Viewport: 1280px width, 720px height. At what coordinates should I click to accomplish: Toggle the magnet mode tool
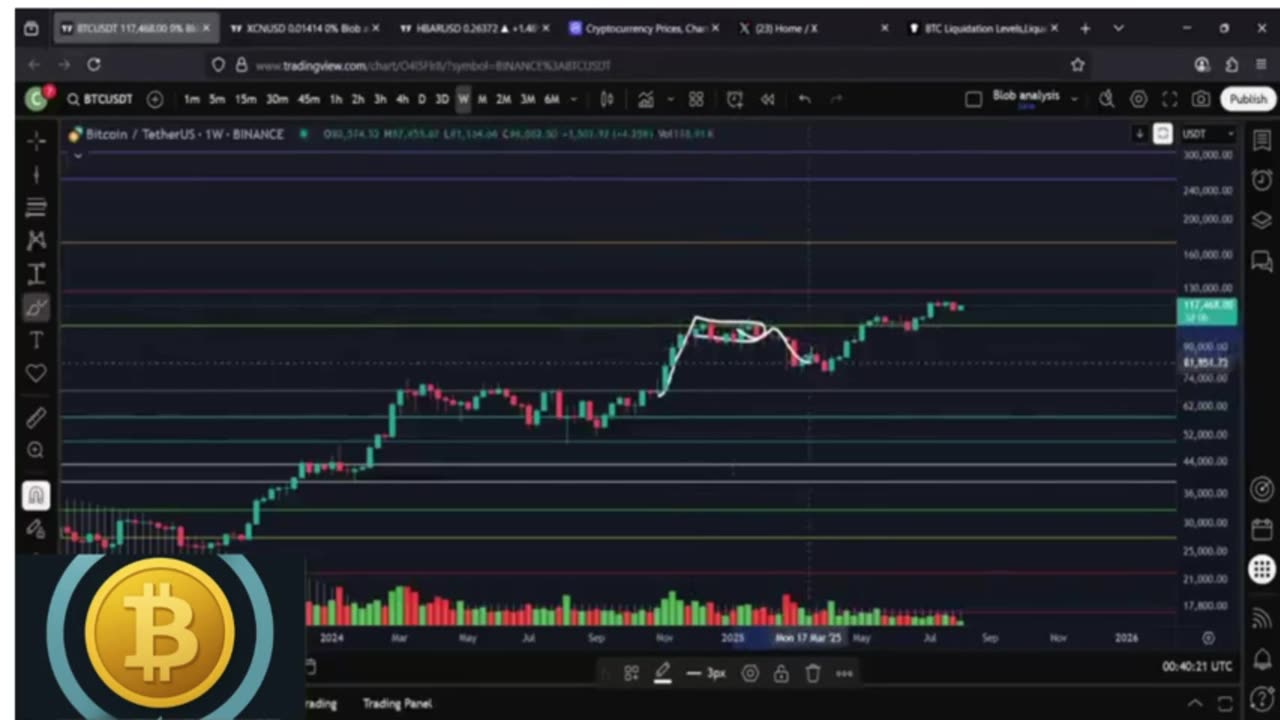36,494
